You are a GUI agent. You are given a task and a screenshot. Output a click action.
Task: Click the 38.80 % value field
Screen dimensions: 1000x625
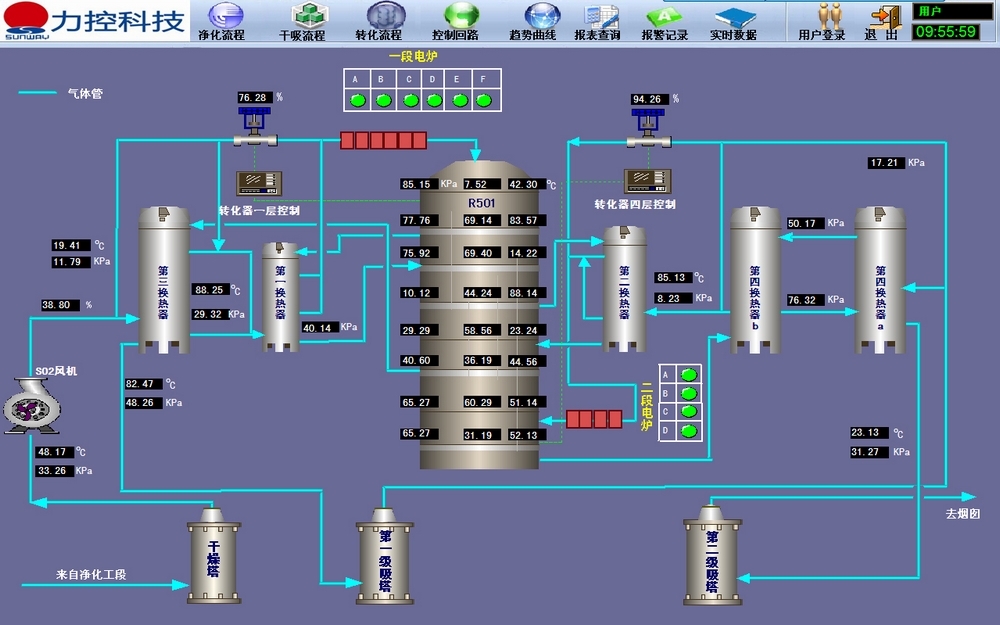tap(60, 305)
